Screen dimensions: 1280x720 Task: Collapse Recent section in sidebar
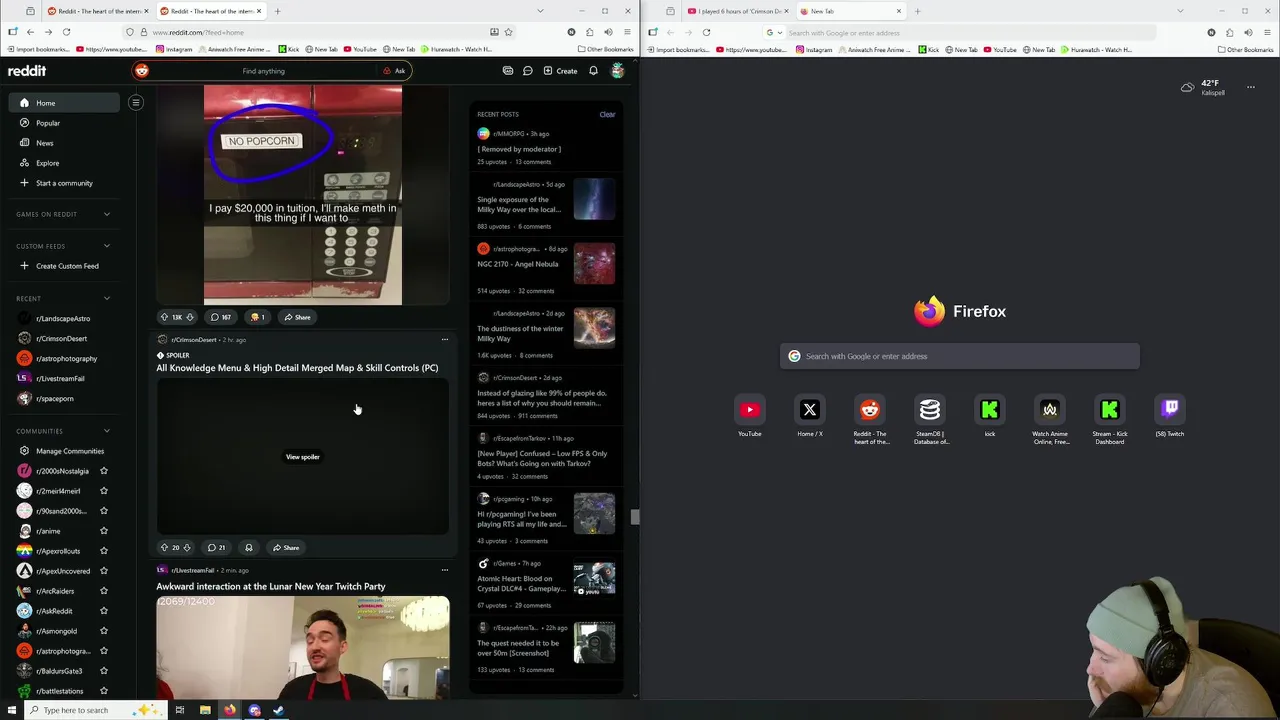click(x=107, y=298)
